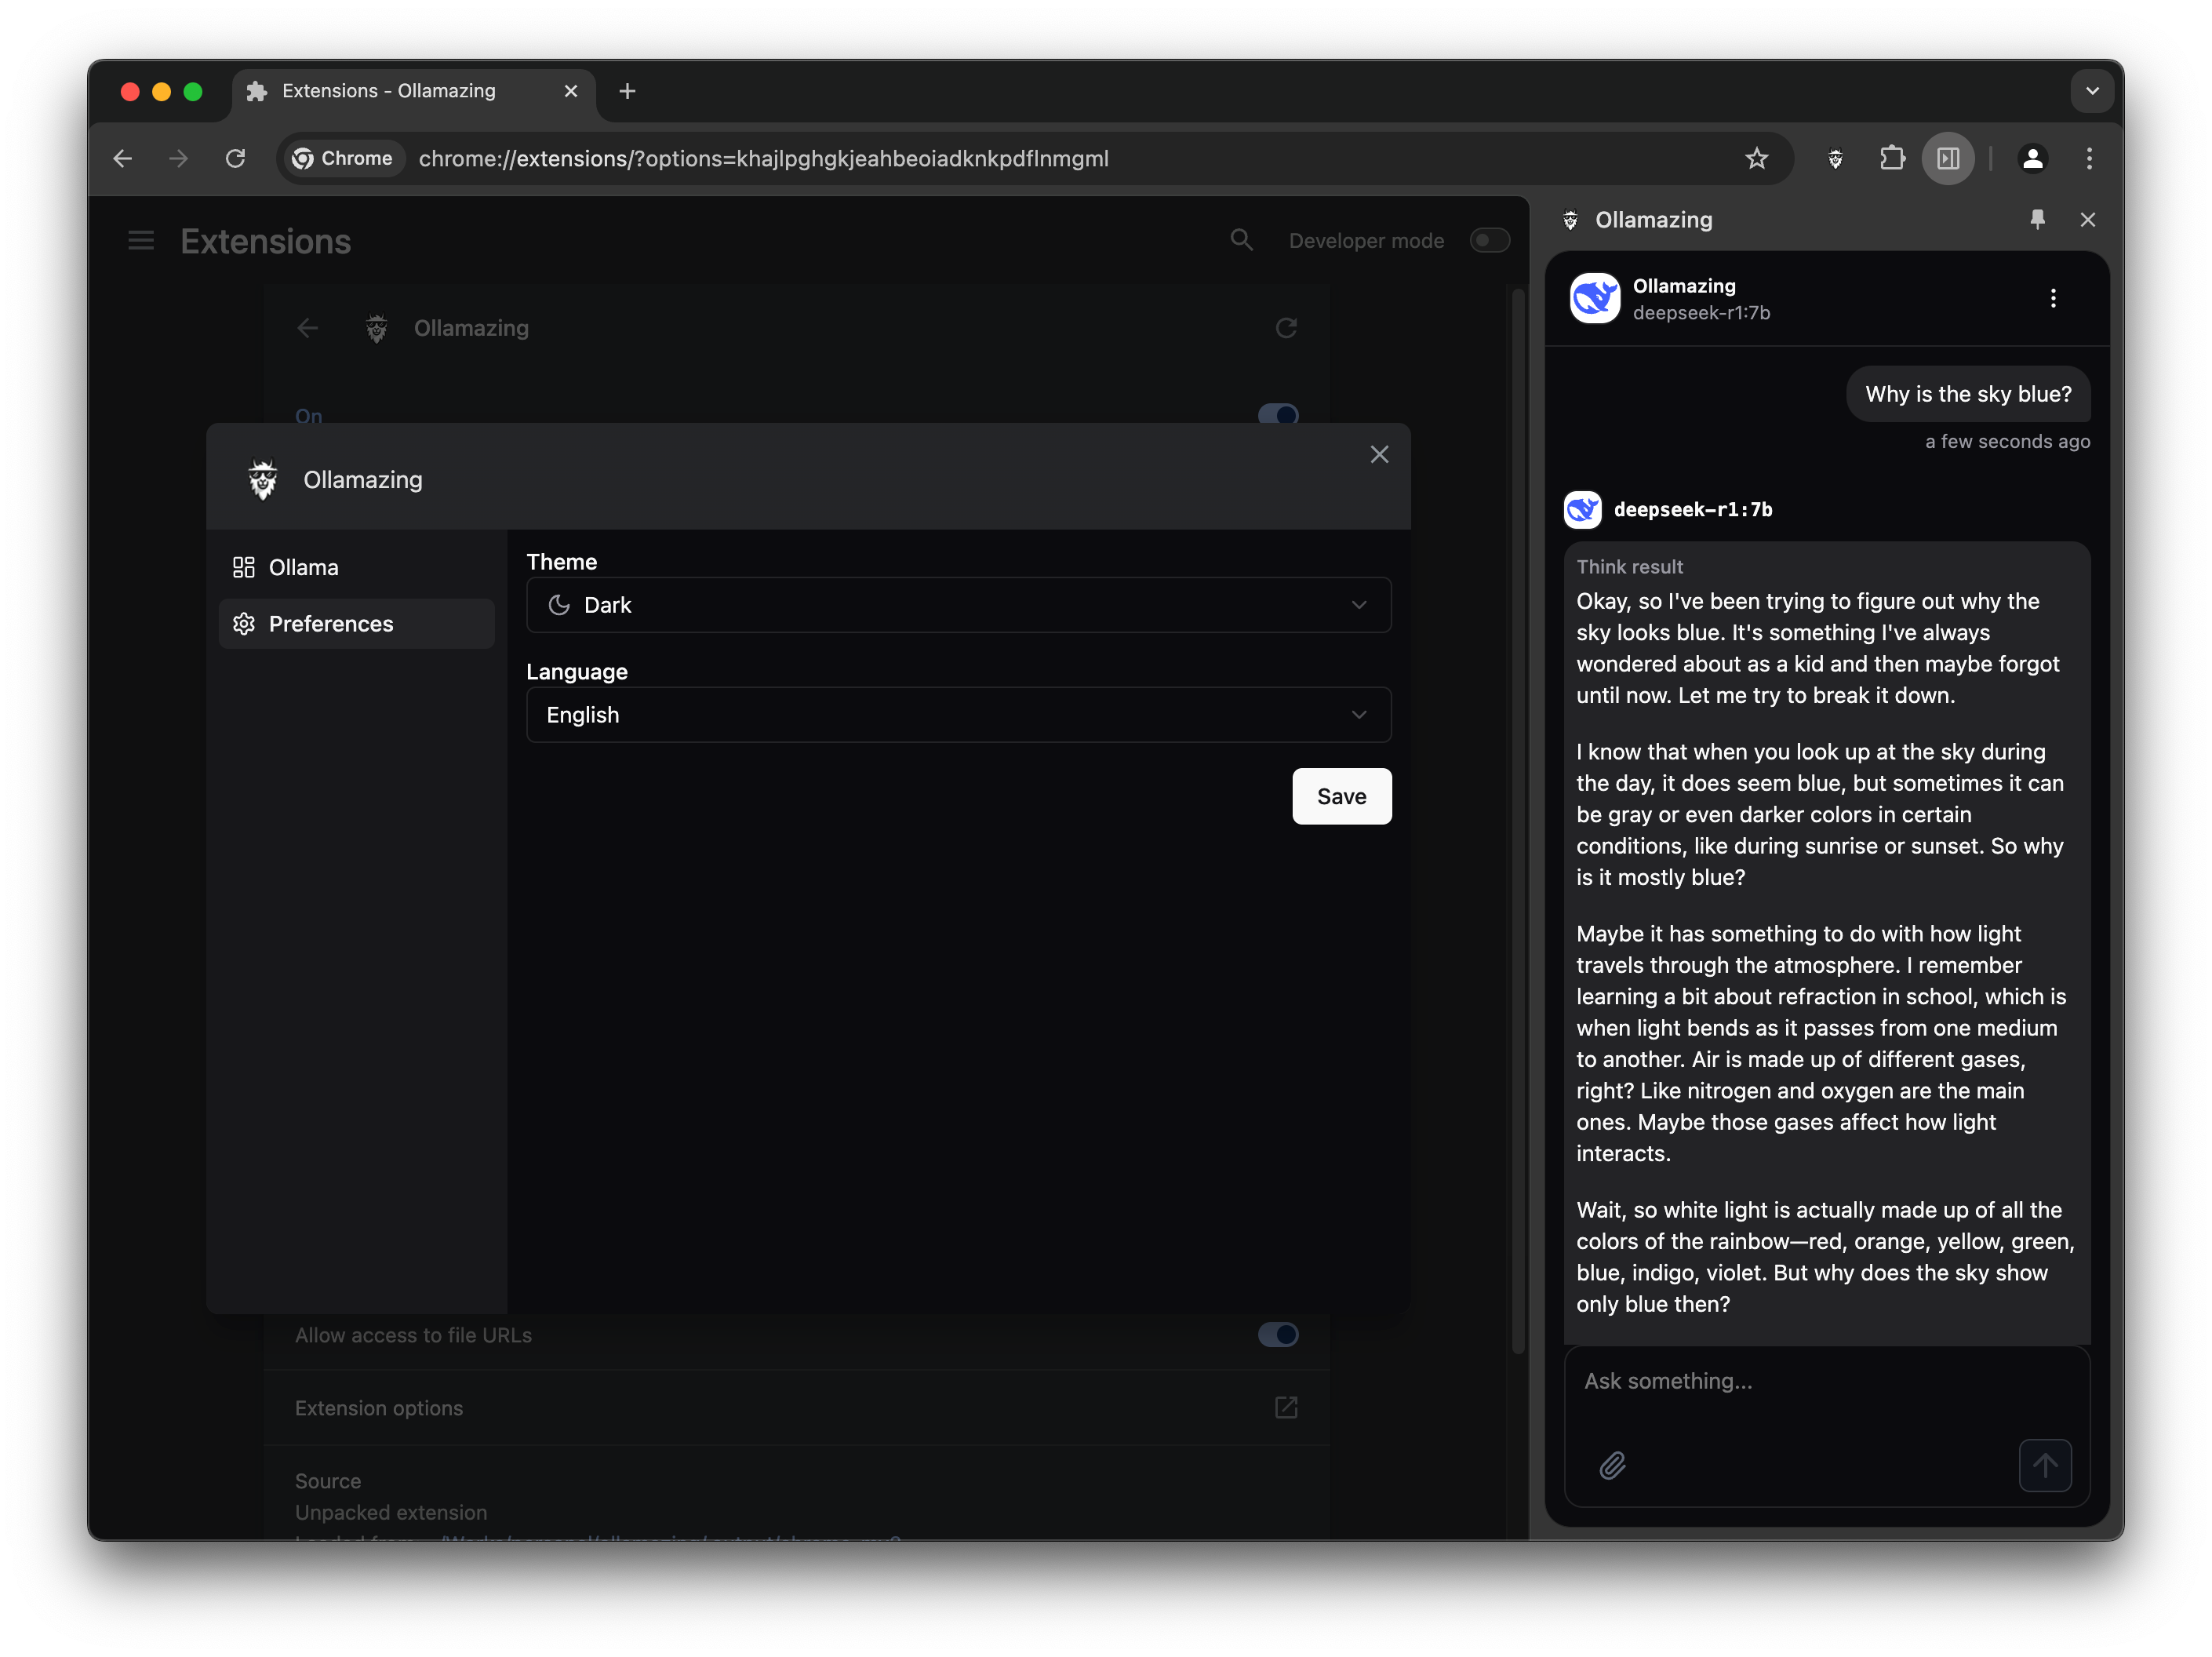
Task: Select the Preferences sidebar item
Action: [356, 623]
